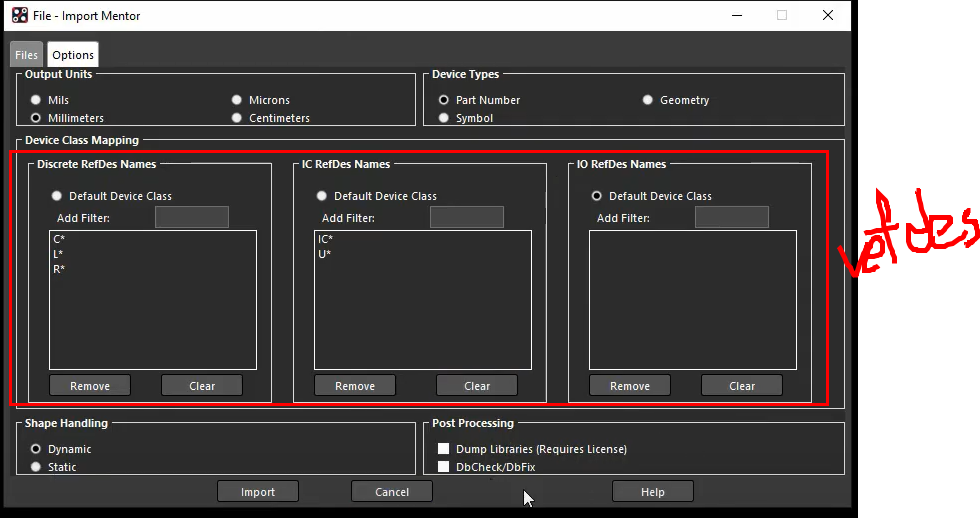Select Static shape handling
Image resolution: width=980 pixels, height=518 pixels.
point(36,467)
